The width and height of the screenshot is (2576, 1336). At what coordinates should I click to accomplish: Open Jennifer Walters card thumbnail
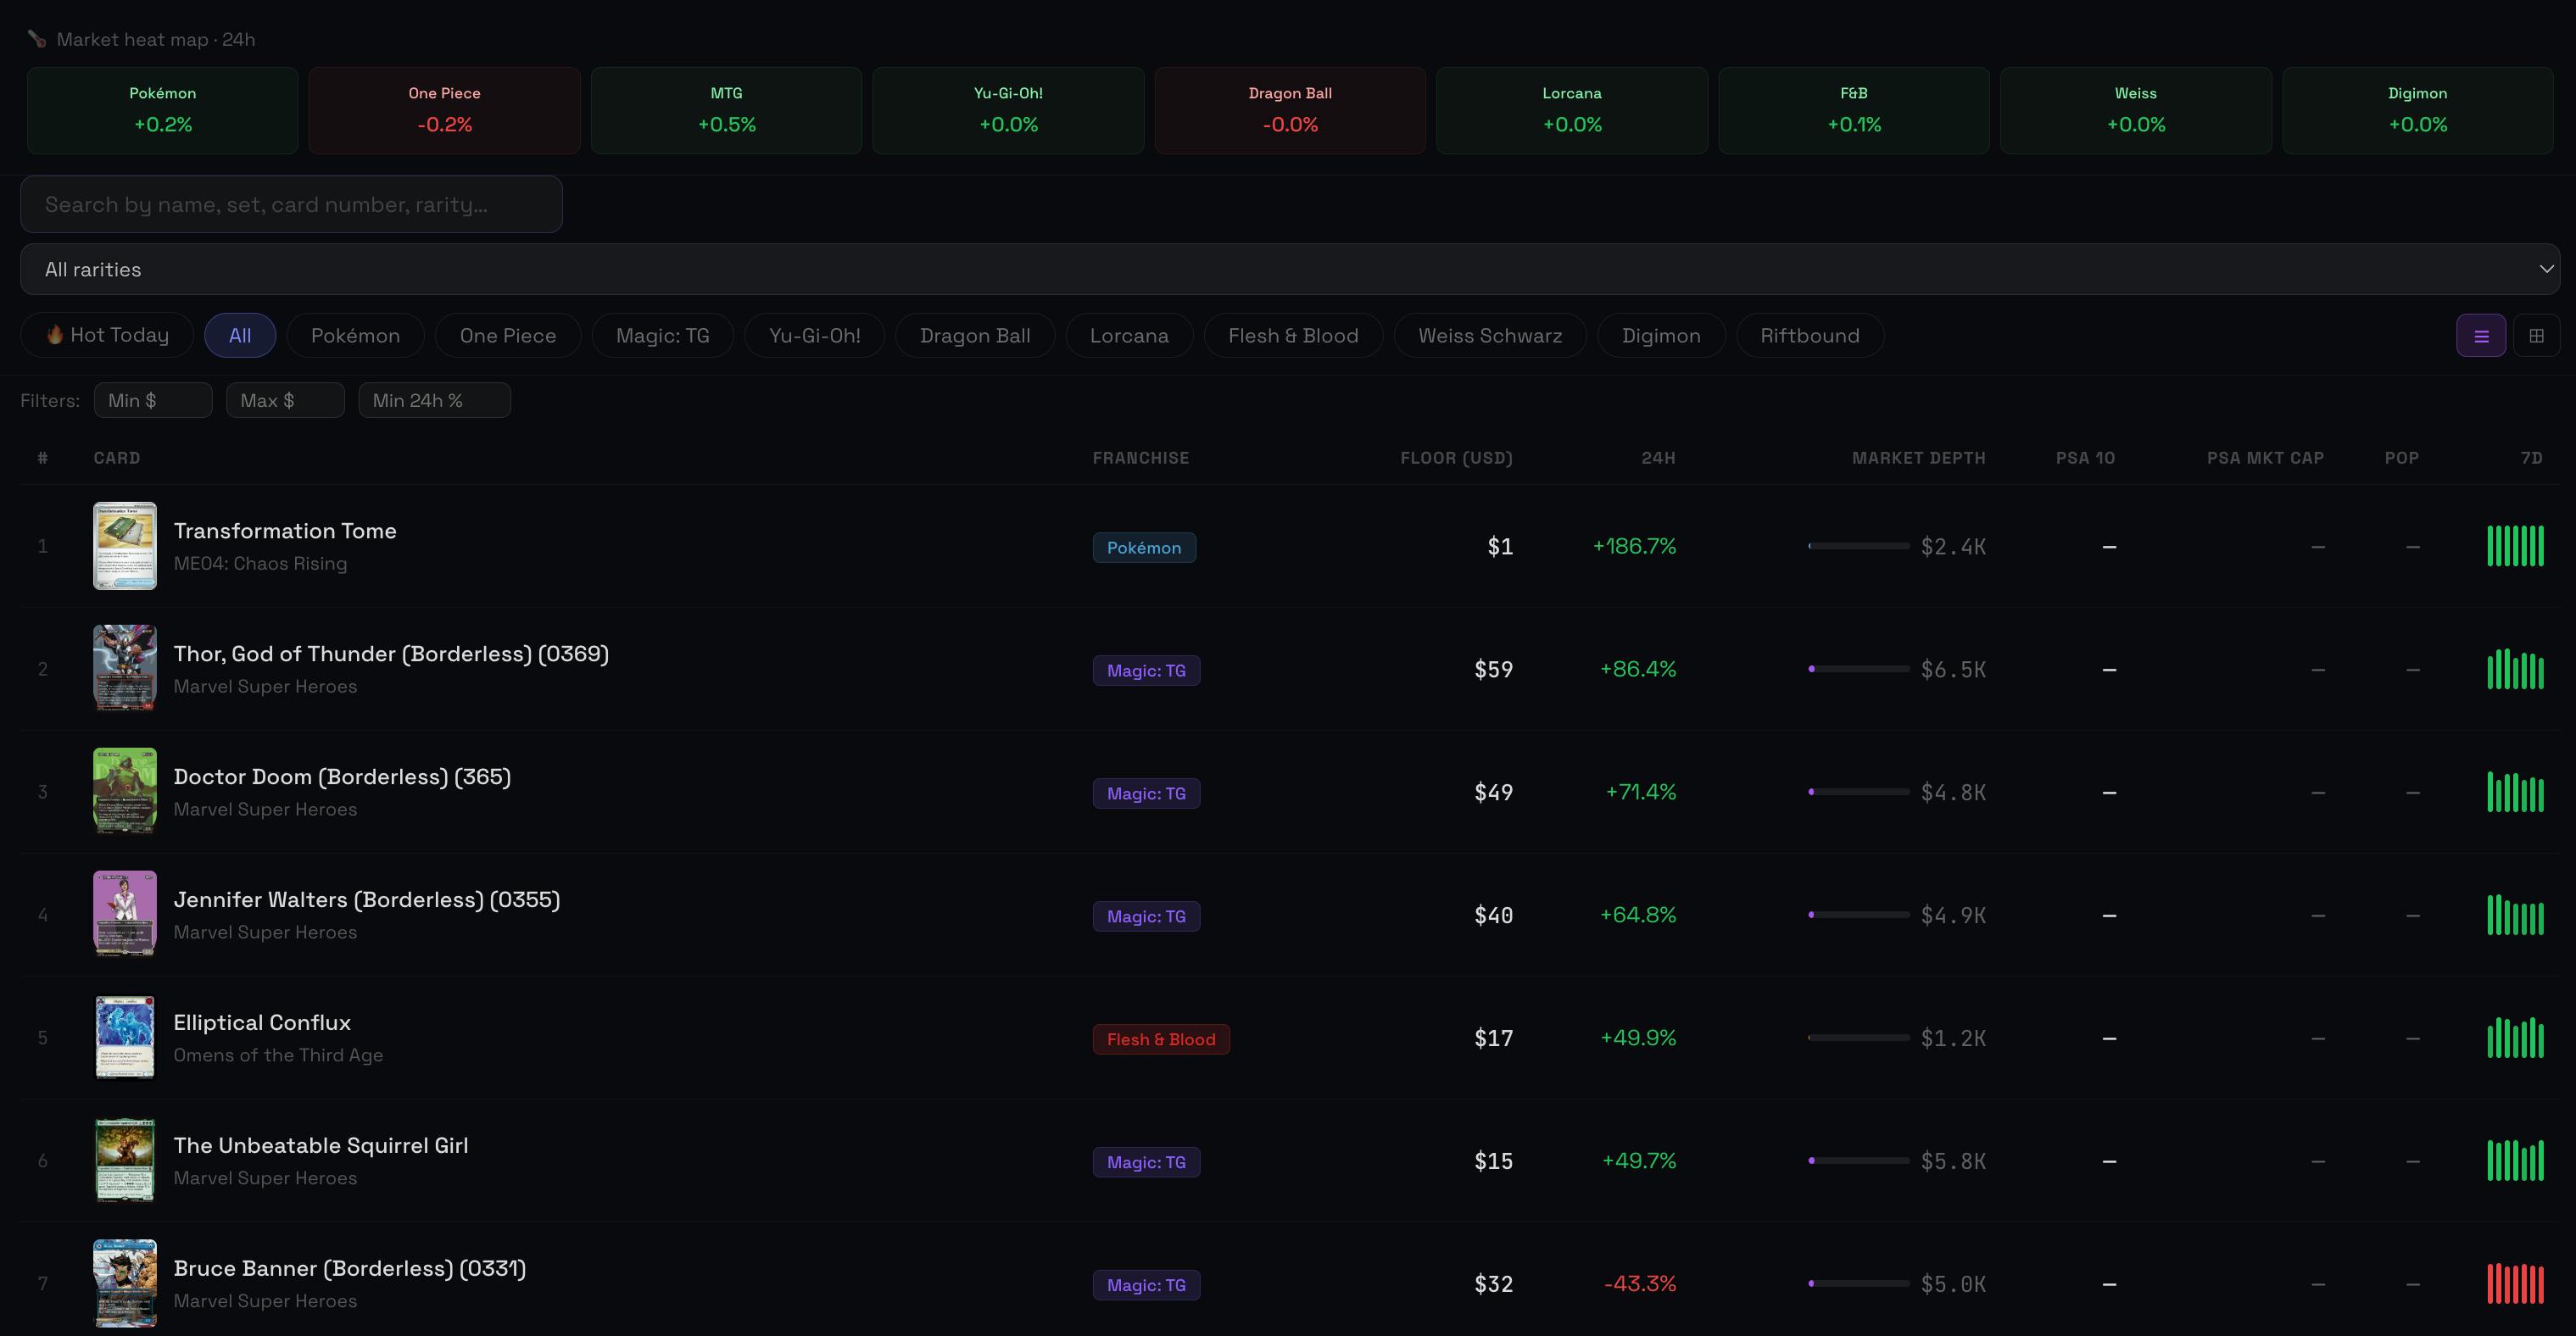125,915
